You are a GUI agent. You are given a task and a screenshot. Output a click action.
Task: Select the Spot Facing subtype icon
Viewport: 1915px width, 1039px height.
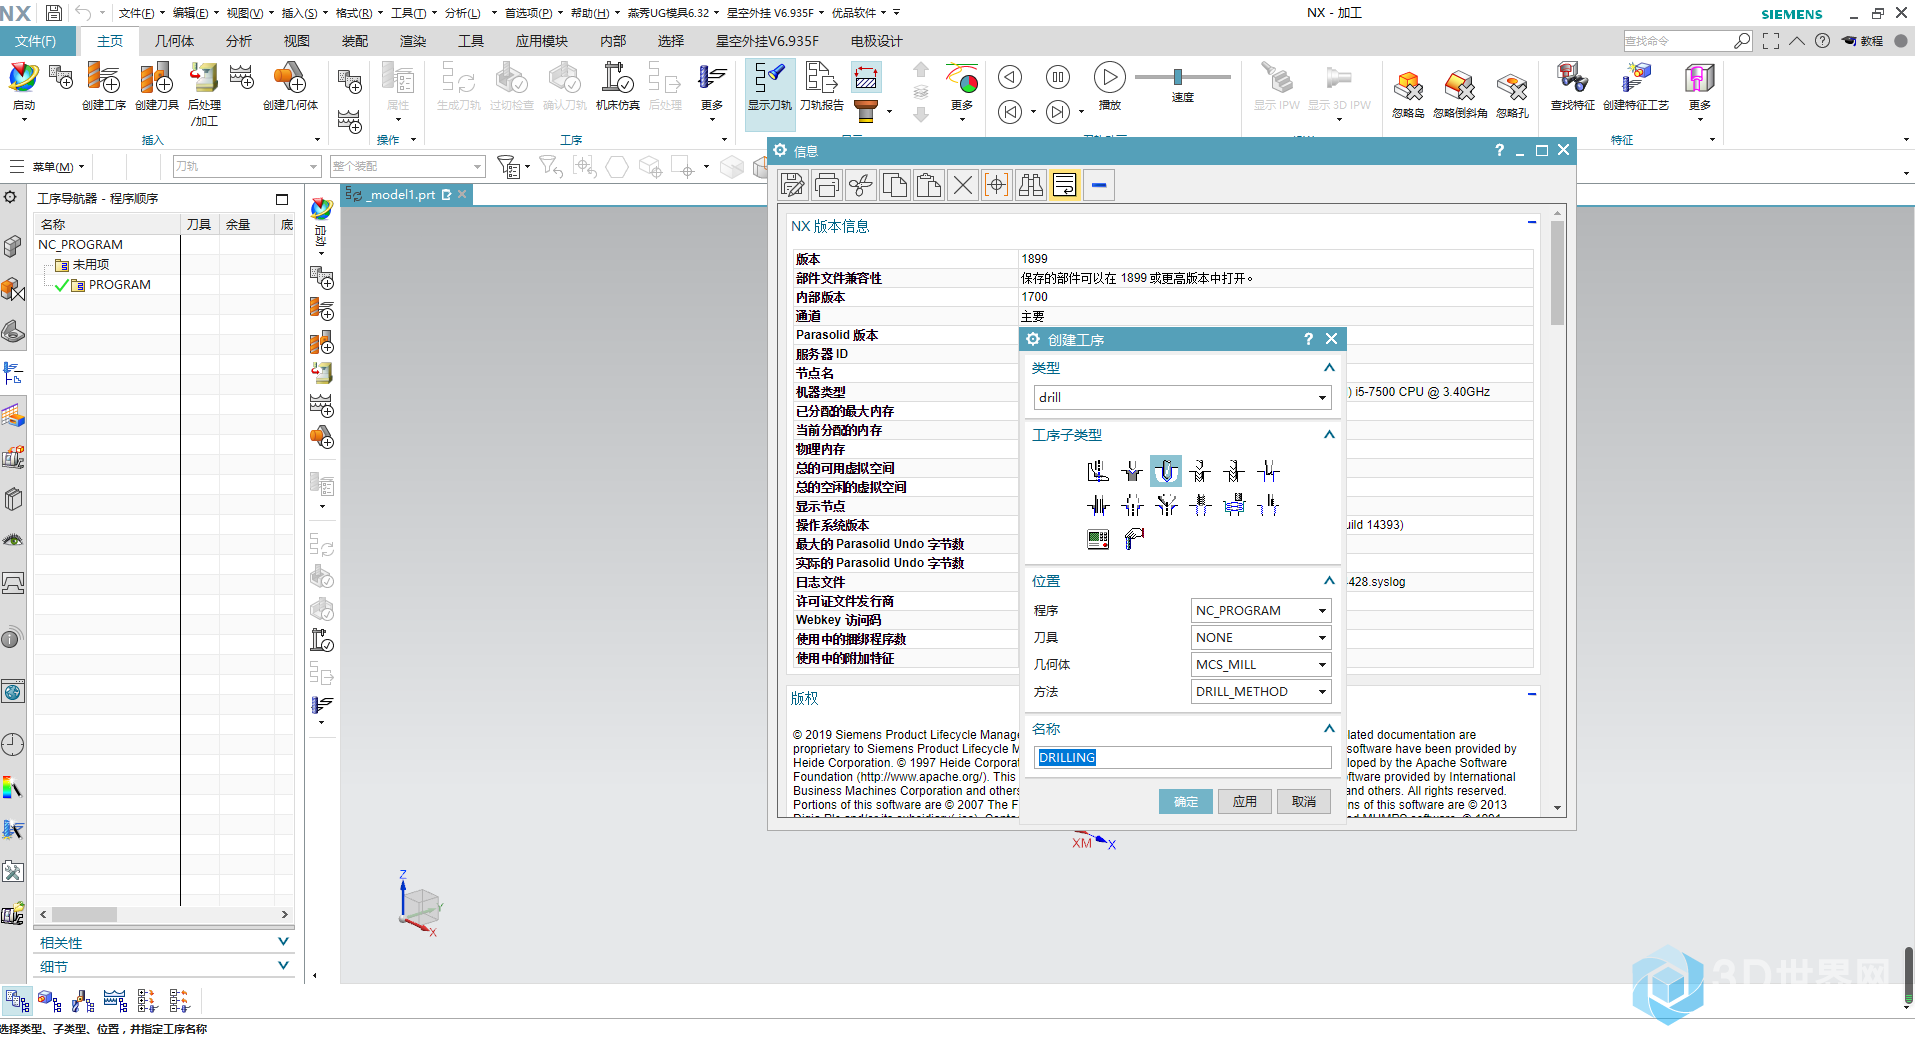[1098, 471]
